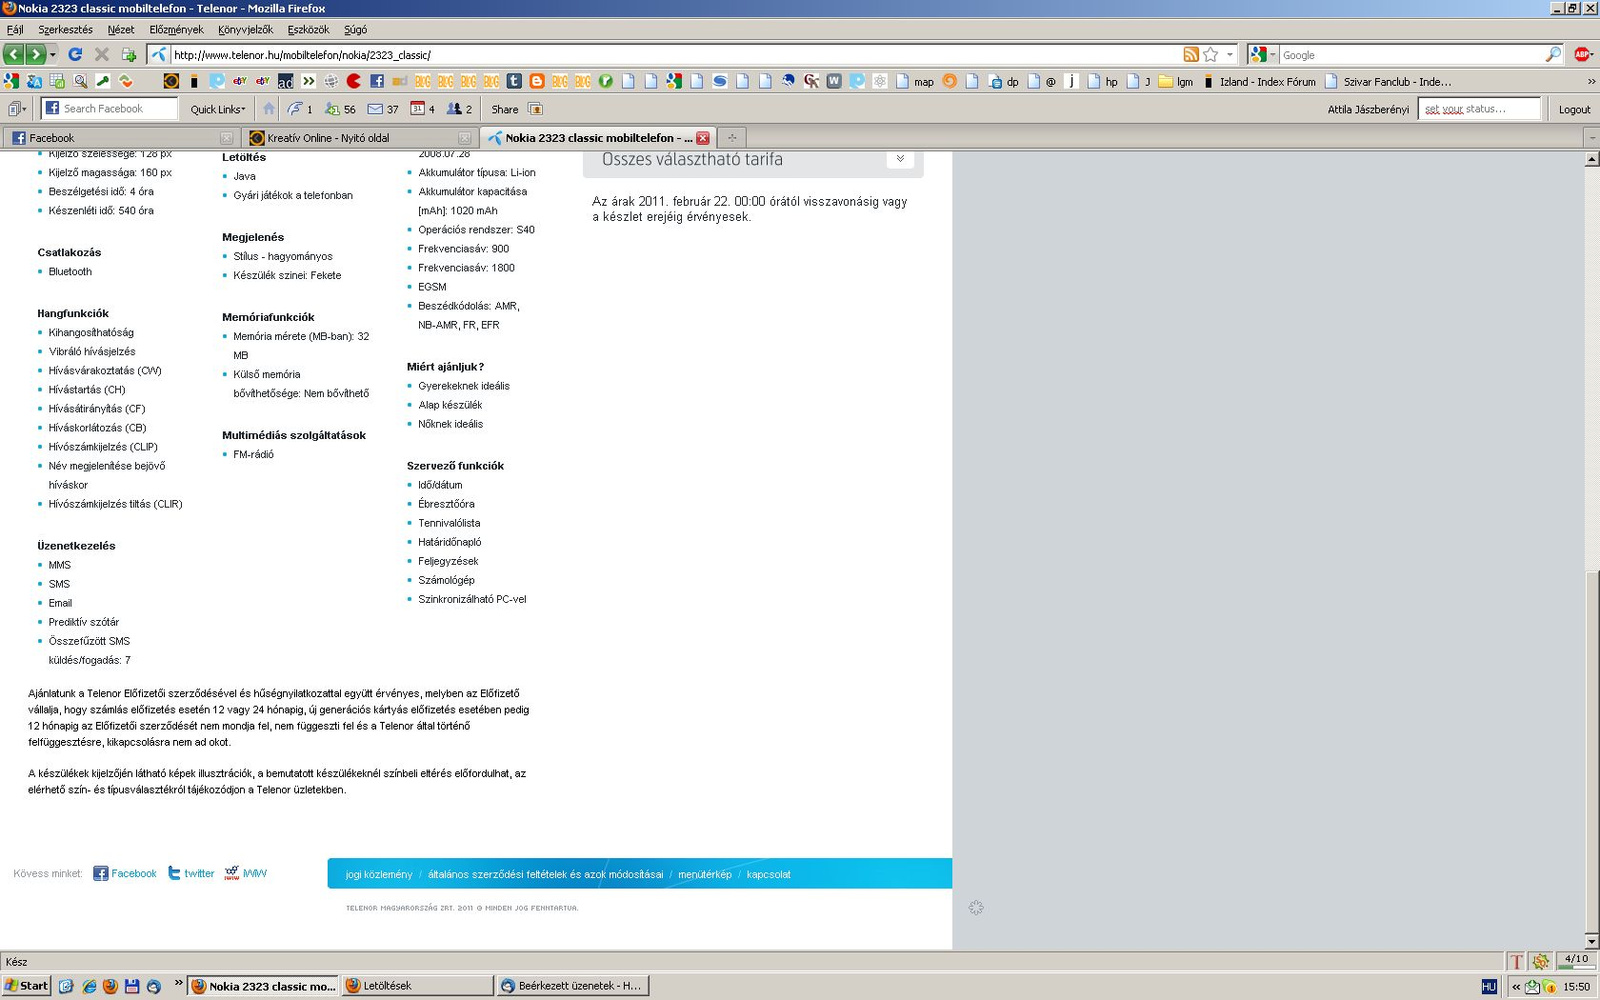Screen dimensions: 1600x1000
Task: Open the Fájl menu
Action: coord(15,30)
